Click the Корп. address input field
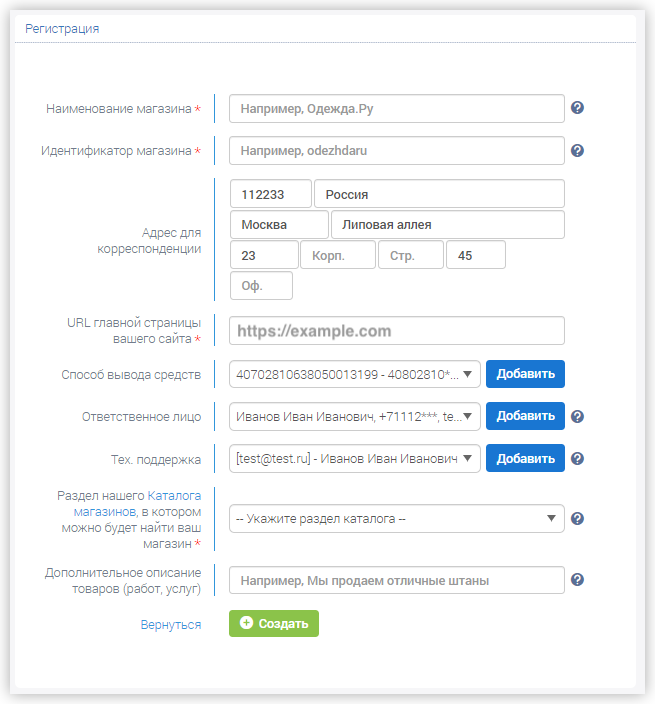Screen dimensions: 655x704 338,255
